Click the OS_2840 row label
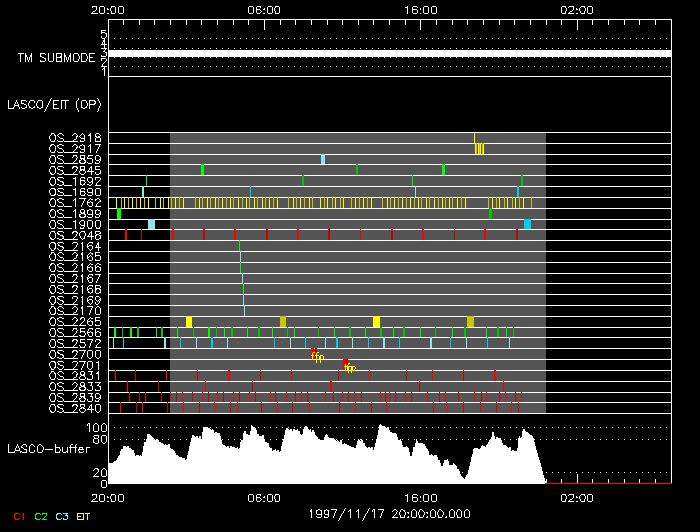700x532 pixels. 75,409
